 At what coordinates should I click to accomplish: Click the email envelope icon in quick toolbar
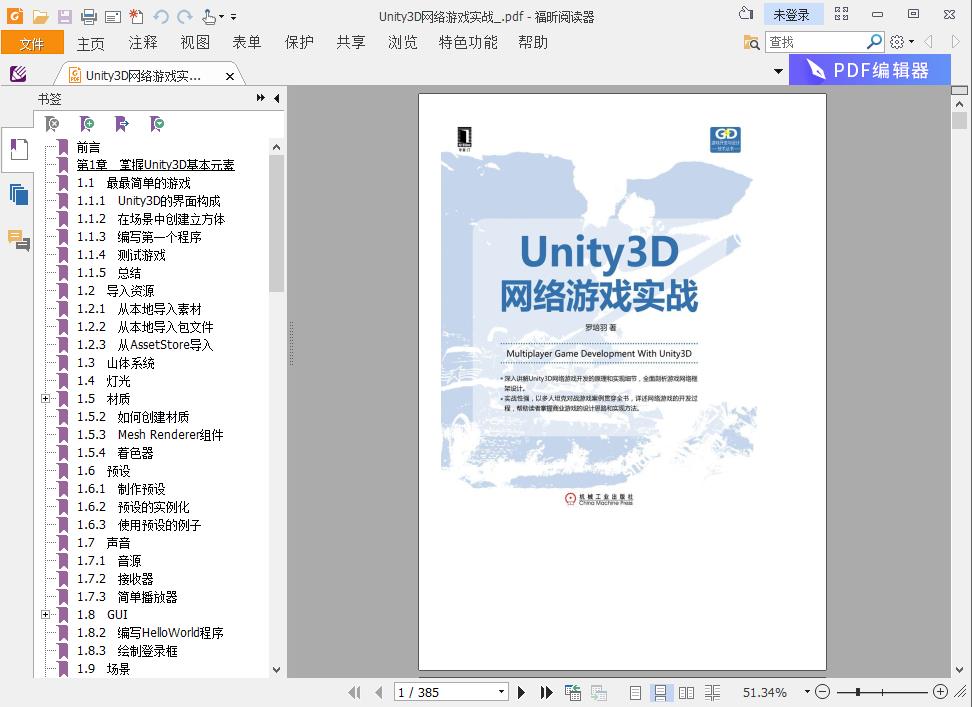click(113, 17)
